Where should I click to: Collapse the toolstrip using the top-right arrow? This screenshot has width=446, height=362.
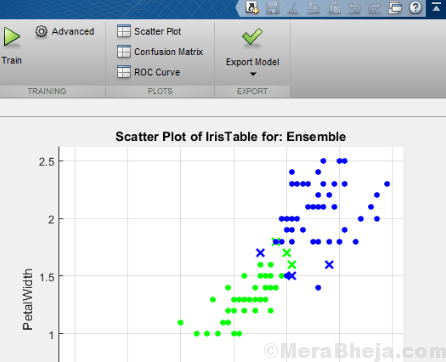(436, 7)
